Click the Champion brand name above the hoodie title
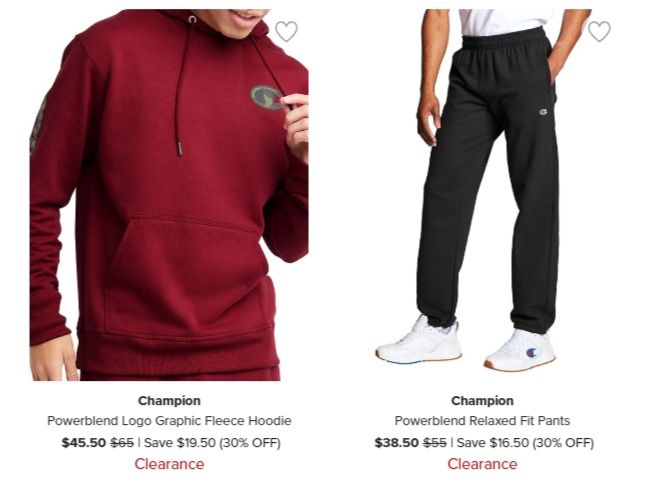Image resolution: width=653 pixels, height=484 pixels. [x=169, y=401]
